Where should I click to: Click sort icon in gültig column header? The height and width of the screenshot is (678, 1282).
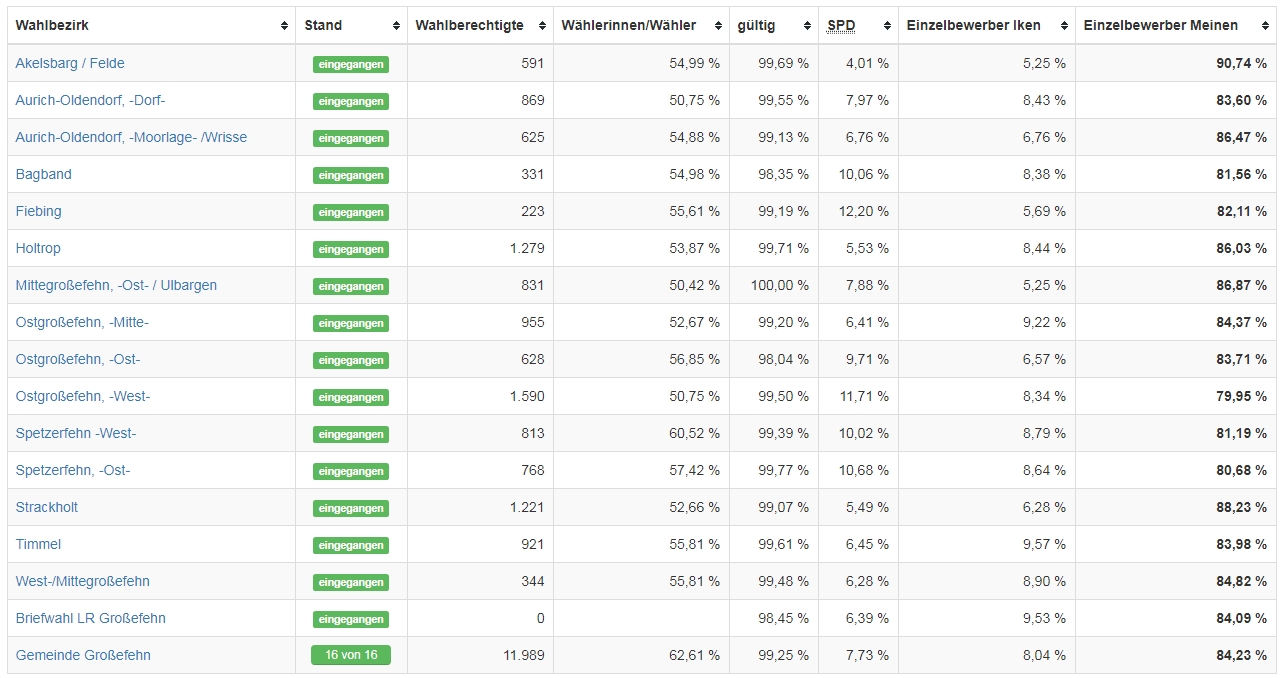click(808, 26)
